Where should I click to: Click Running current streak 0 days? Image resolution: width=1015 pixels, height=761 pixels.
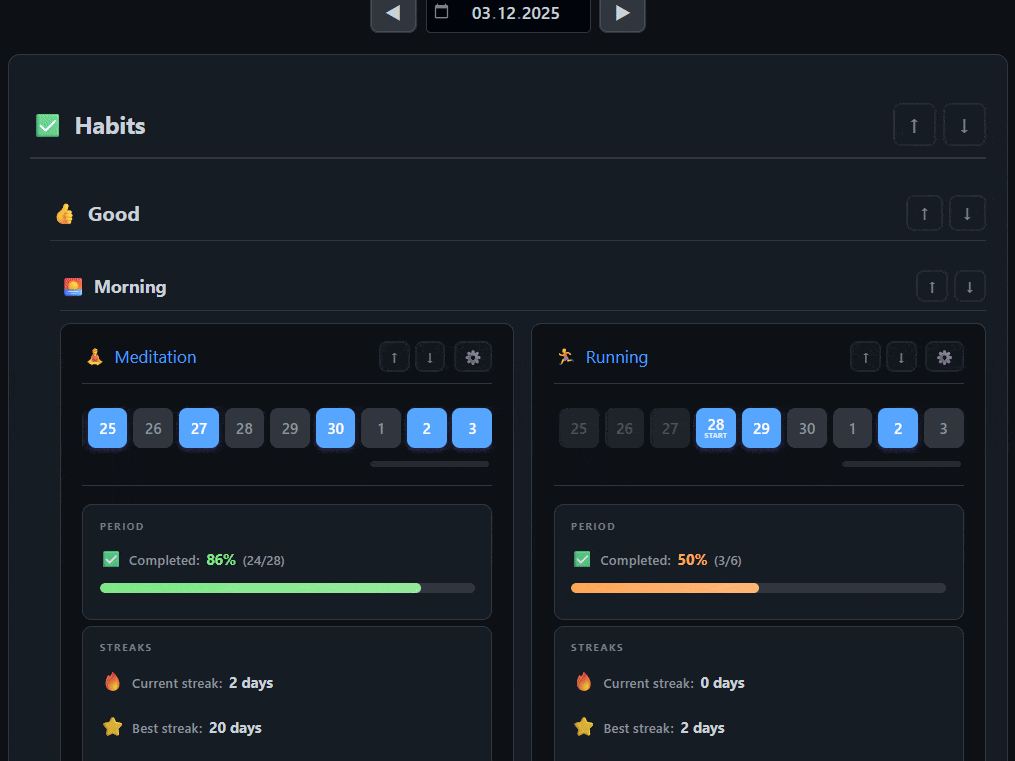(722, 683)
